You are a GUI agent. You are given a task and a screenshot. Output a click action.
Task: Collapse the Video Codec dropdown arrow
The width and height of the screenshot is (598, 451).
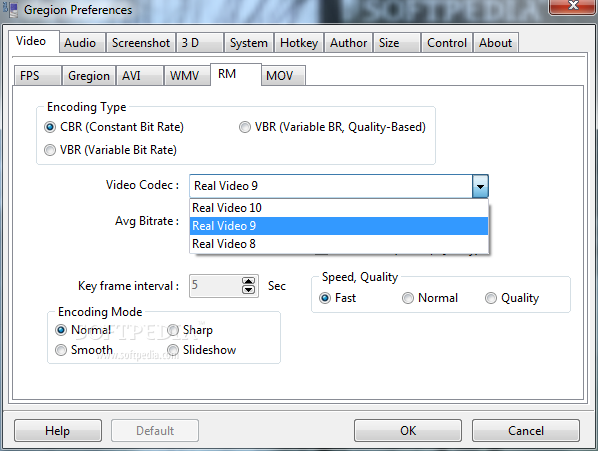[x=480, y=186]
